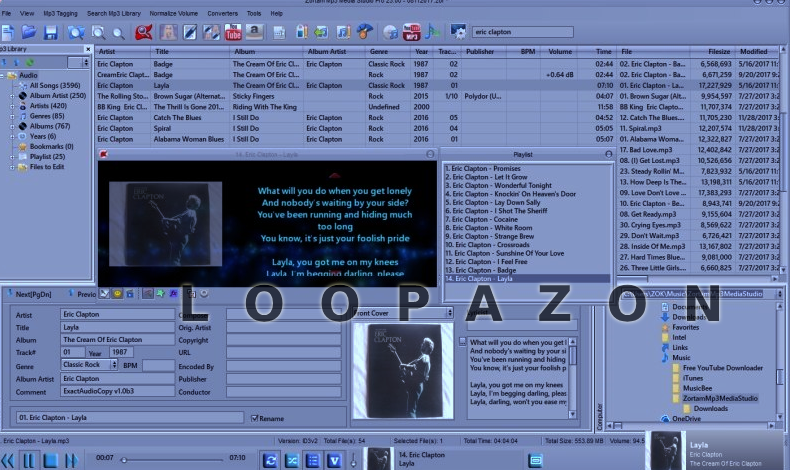Click the Next[PgDn] button
The image size is (790, 470).
(x=29, y=294)
